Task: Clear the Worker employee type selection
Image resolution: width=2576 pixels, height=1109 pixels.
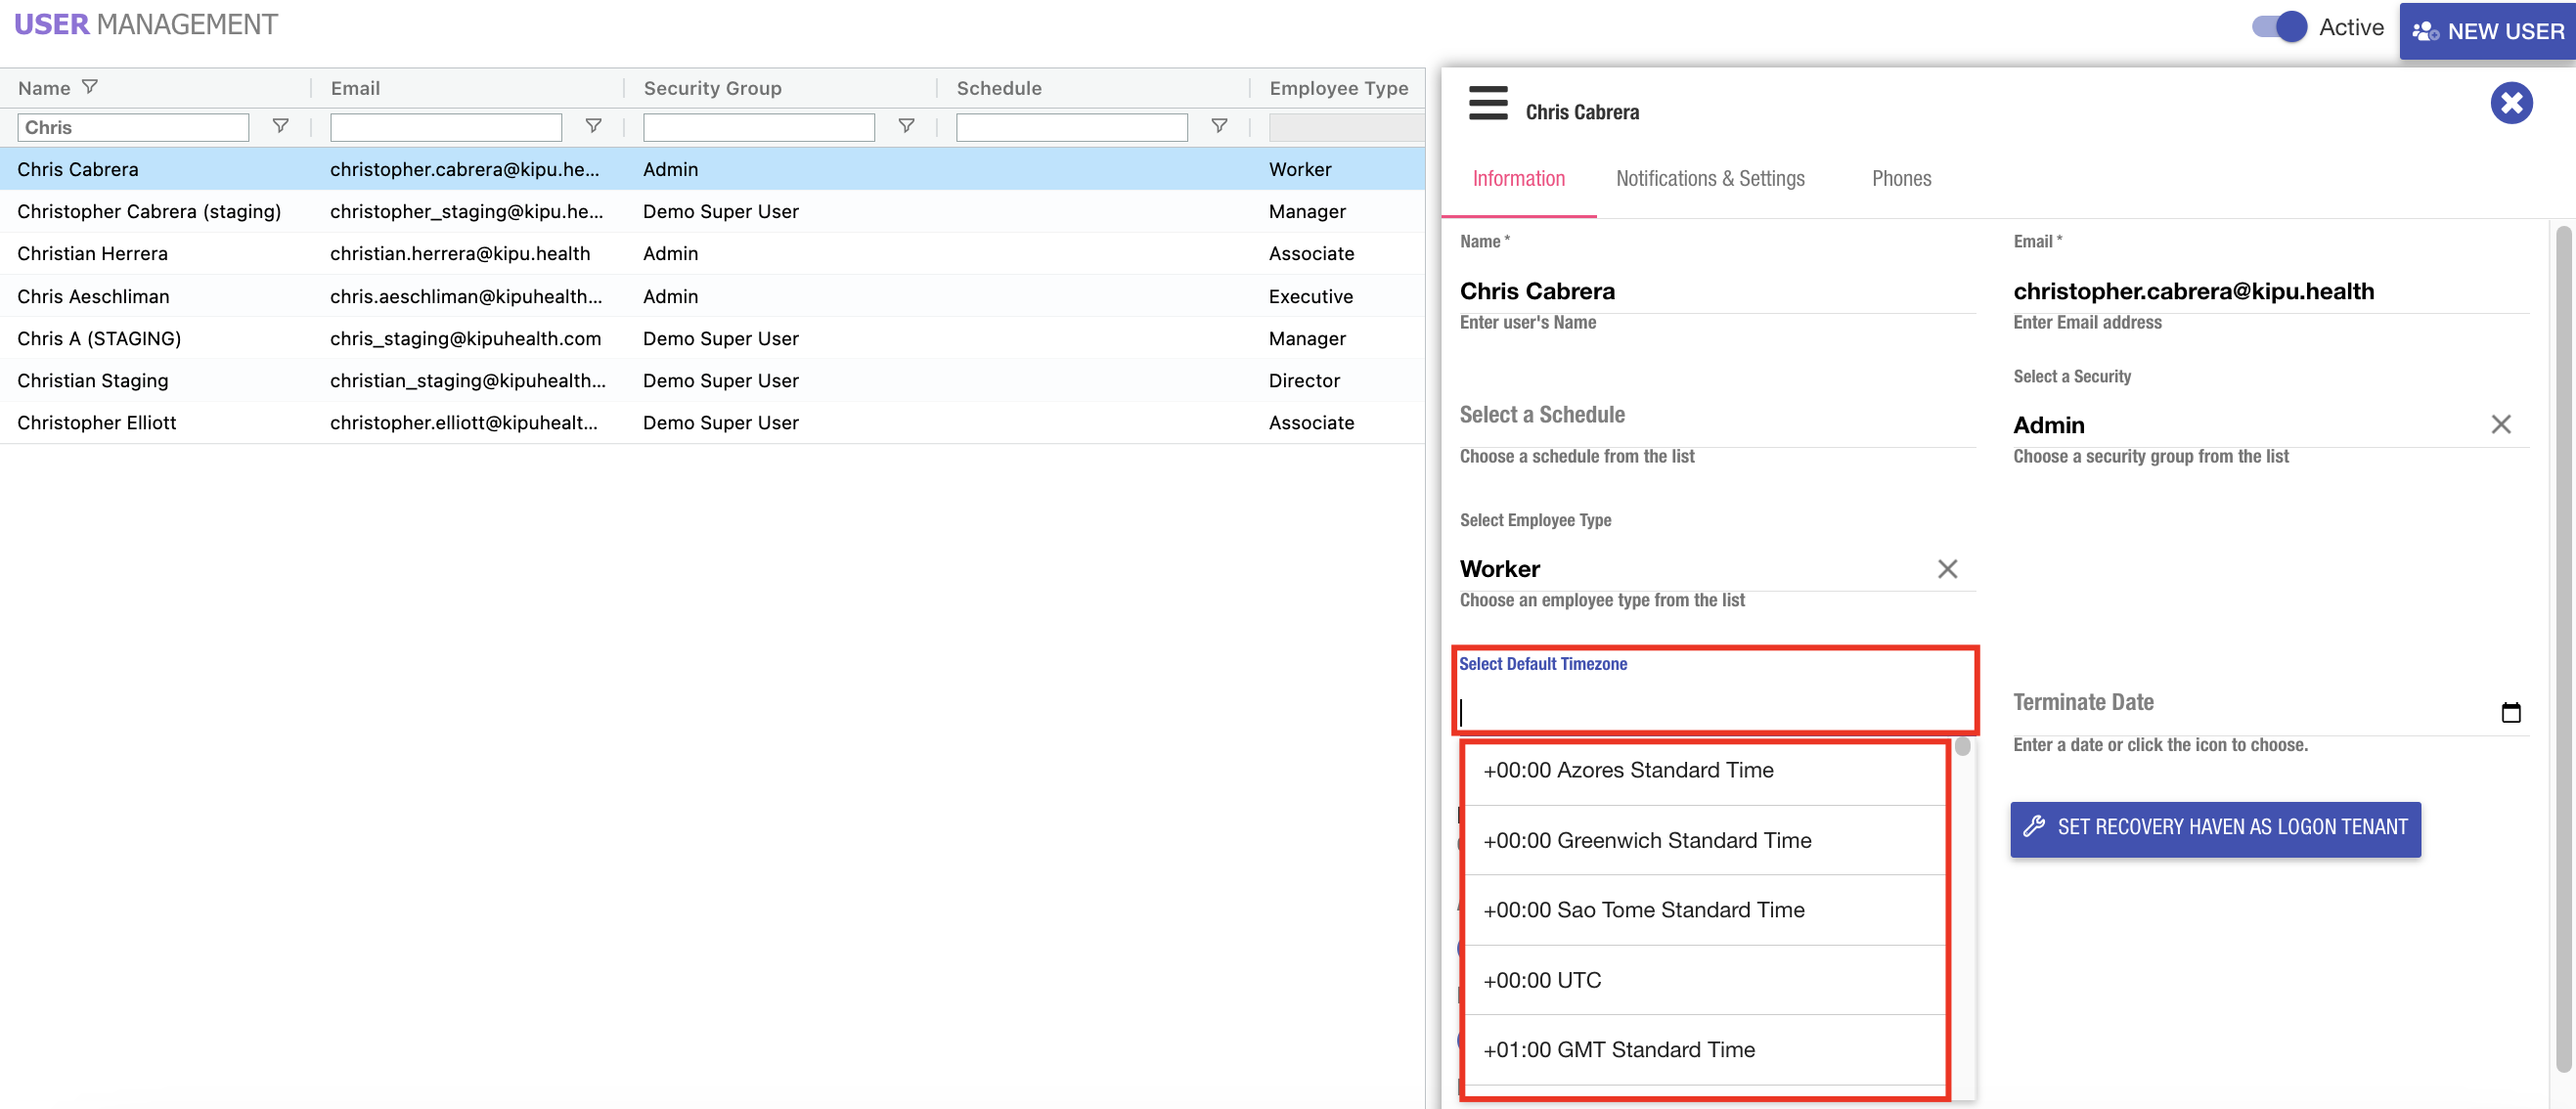Action: (1947, 568)
